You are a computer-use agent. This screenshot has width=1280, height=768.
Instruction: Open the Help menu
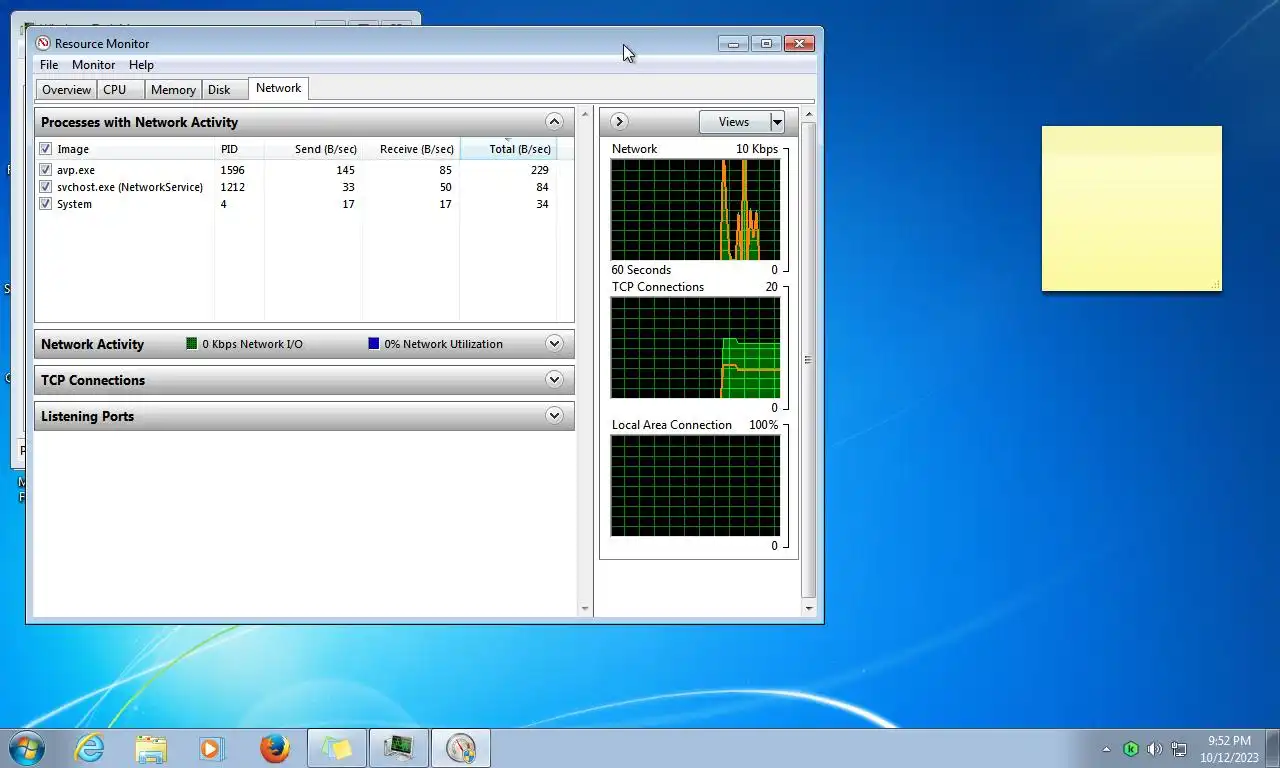(x=141, y=65)
